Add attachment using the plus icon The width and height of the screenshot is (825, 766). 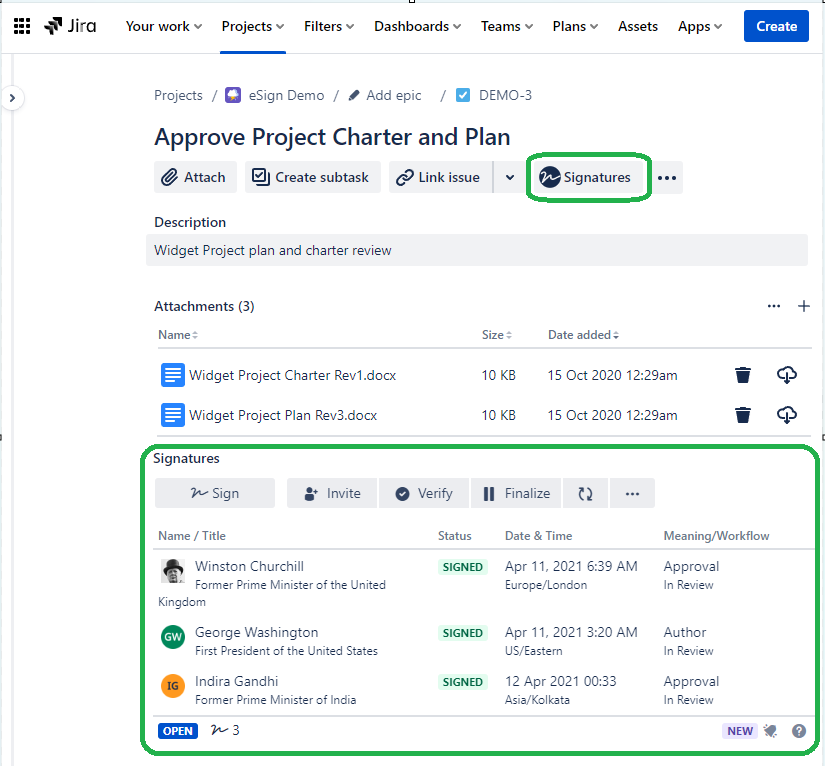803,306
